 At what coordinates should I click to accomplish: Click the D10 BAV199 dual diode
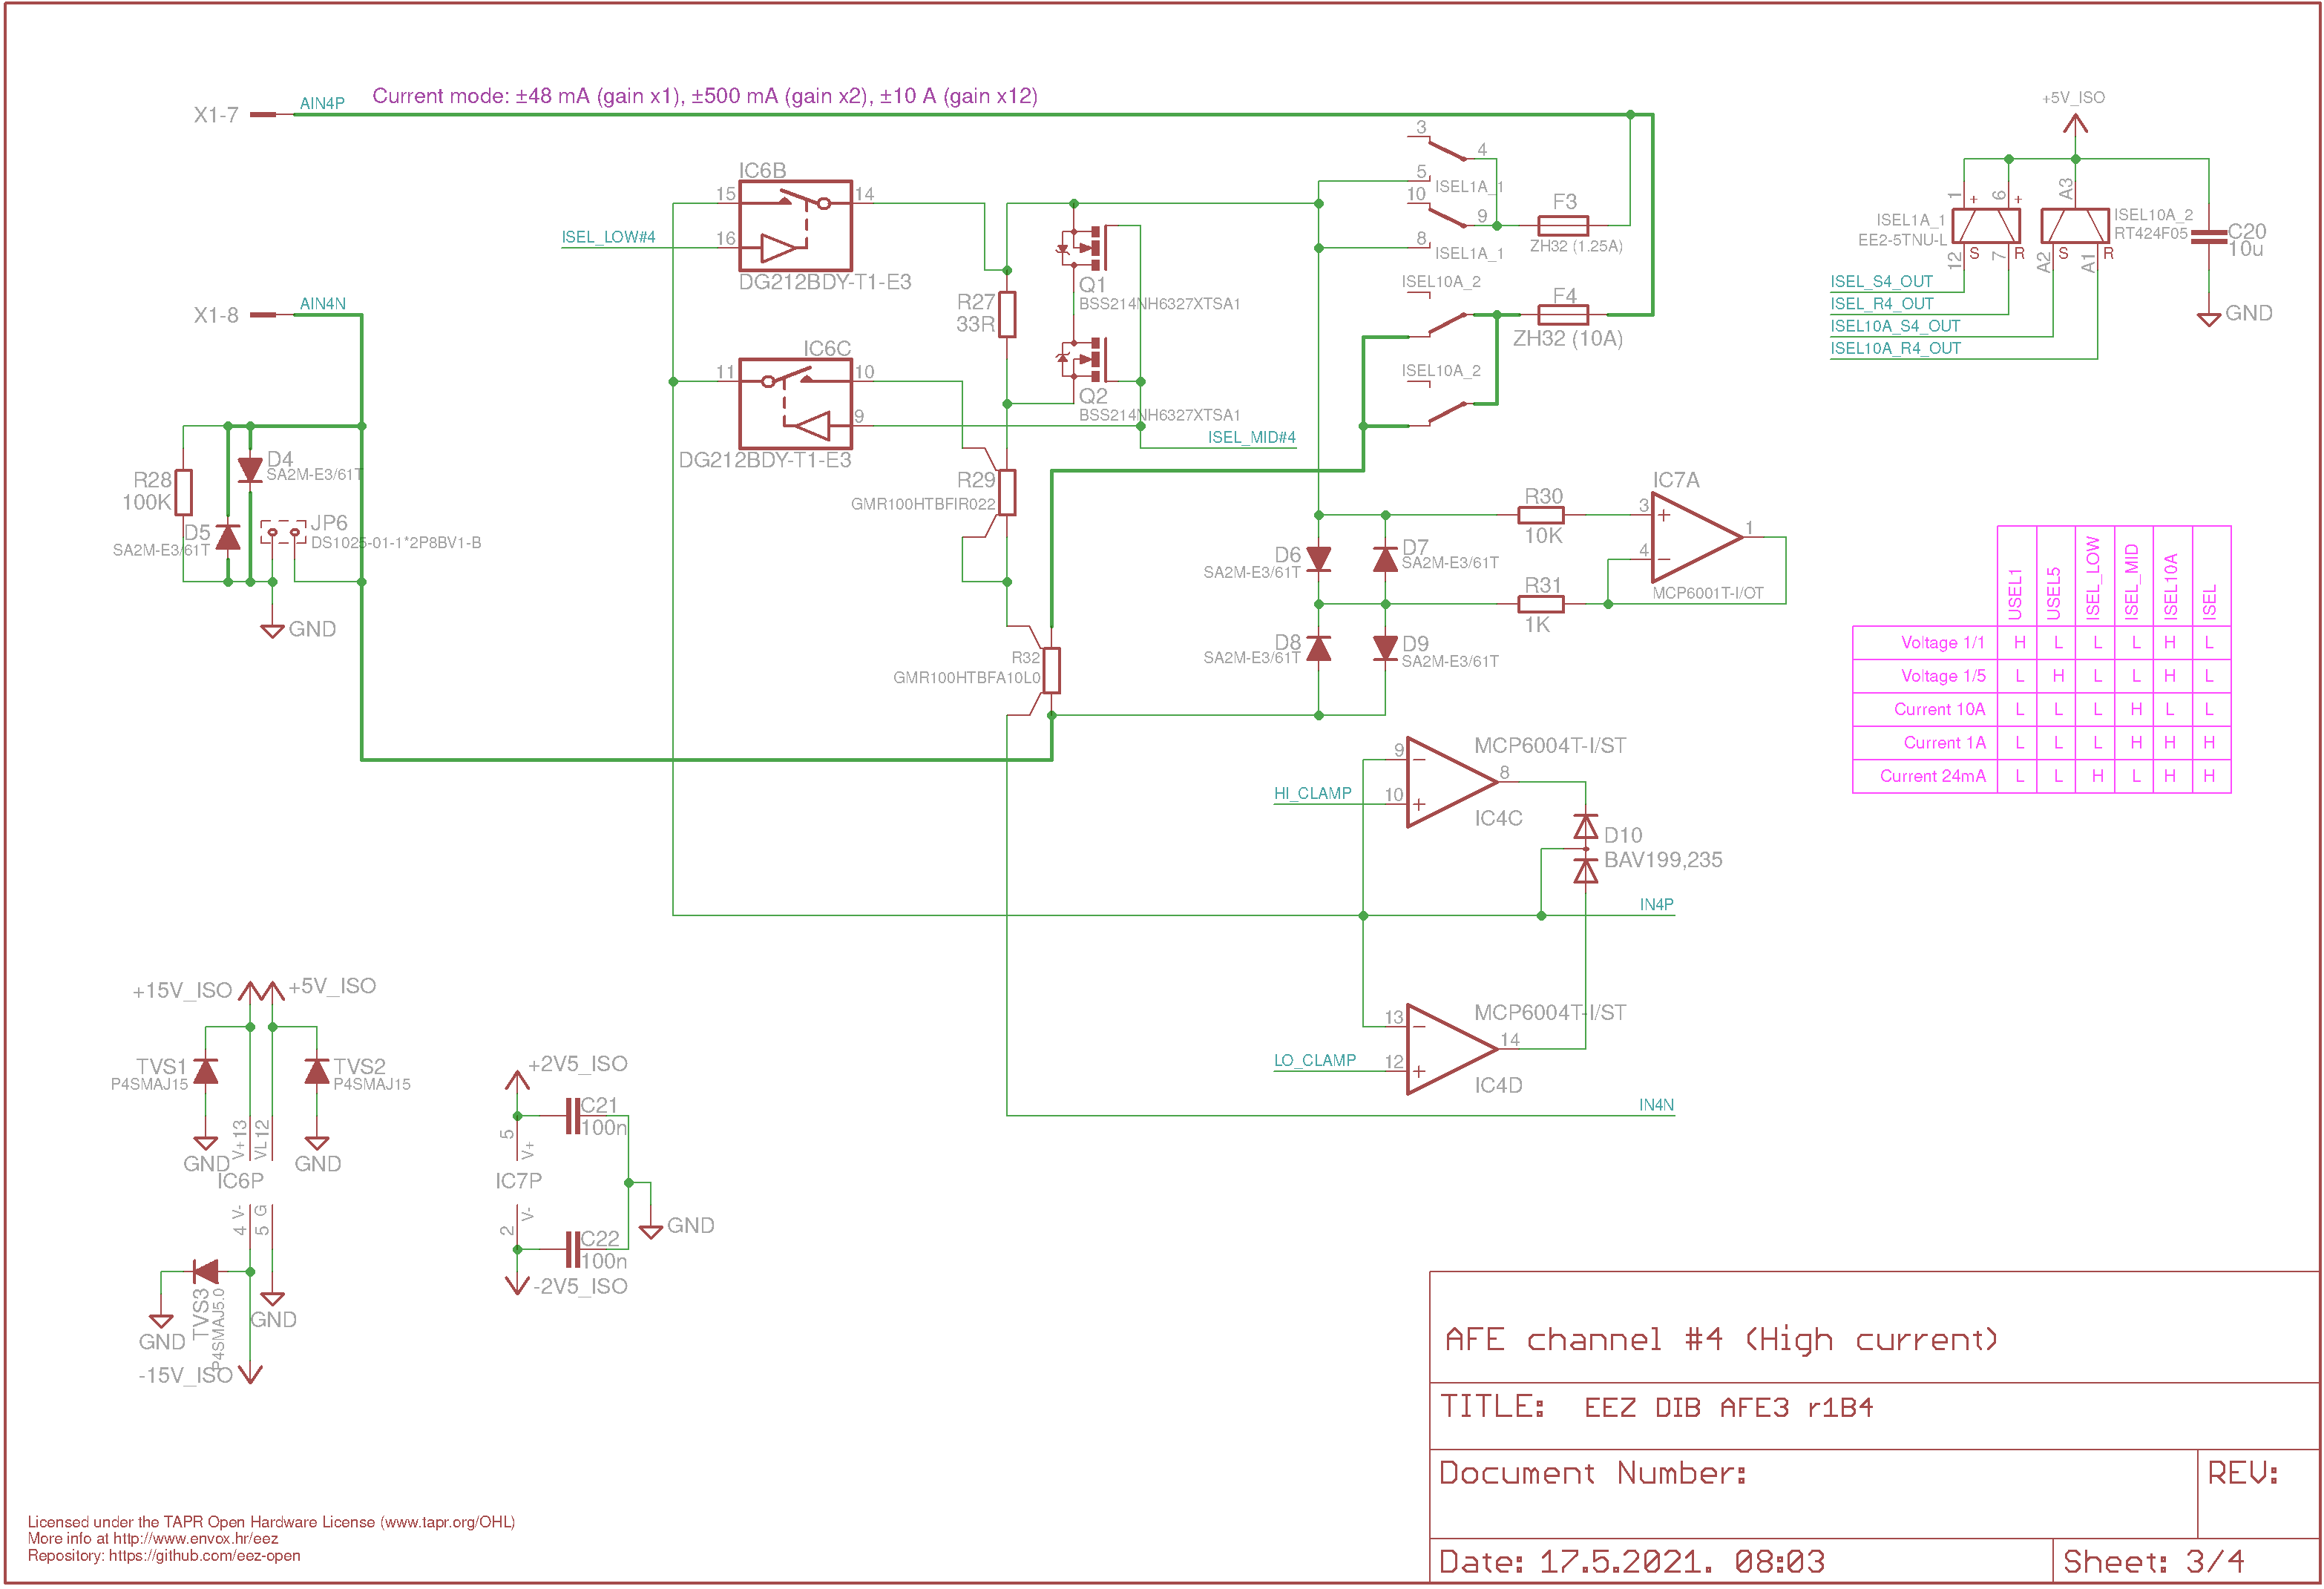click(1586, 849)
